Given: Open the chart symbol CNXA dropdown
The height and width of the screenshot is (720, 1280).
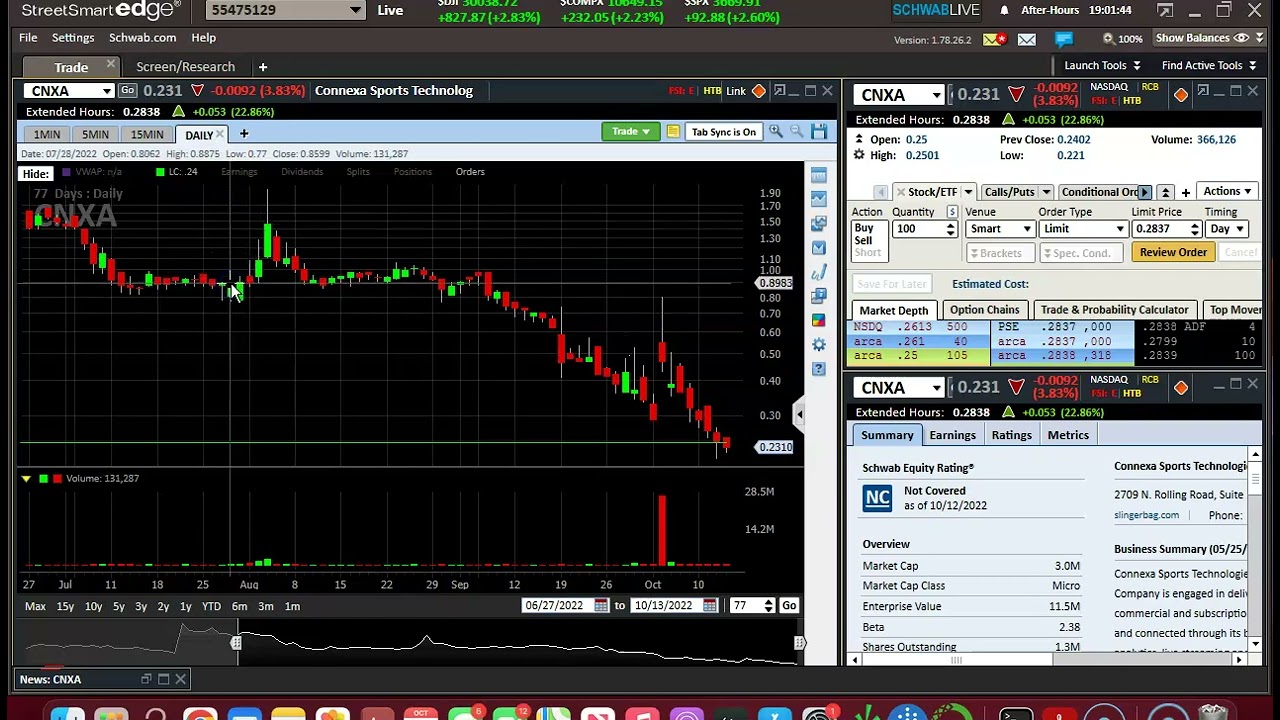Looking at the screenshot, I should [x=107, y=91].
